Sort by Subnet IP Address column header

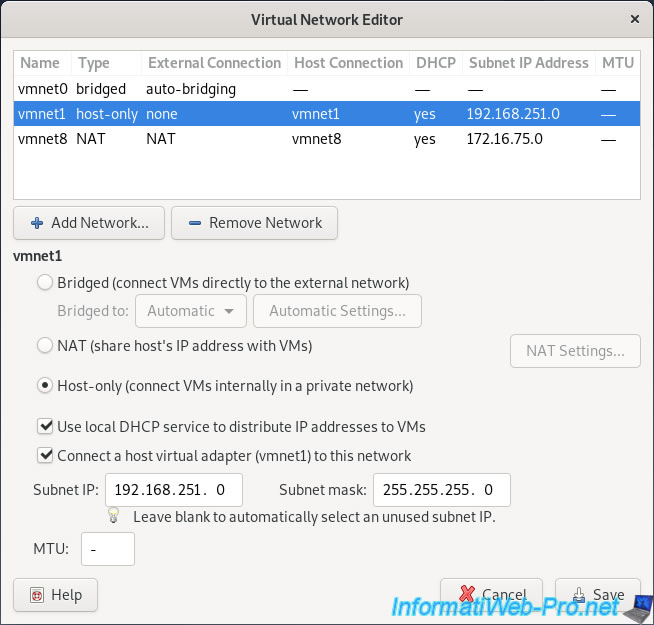tap(528, 63)
